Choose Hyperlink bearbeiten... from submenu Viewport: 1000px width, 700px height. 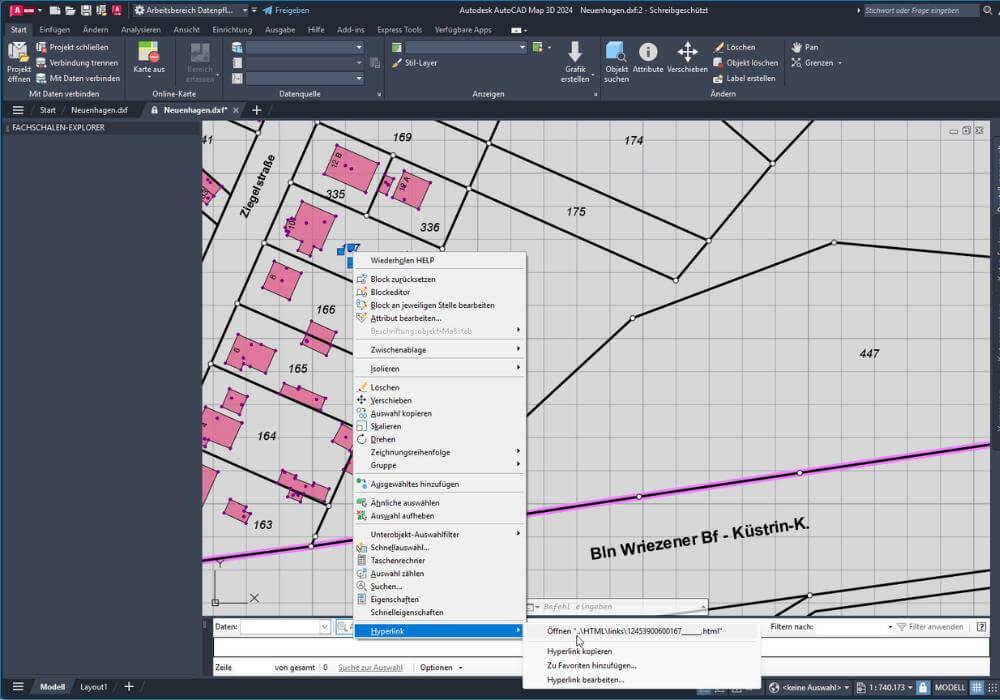pos(585,679)
